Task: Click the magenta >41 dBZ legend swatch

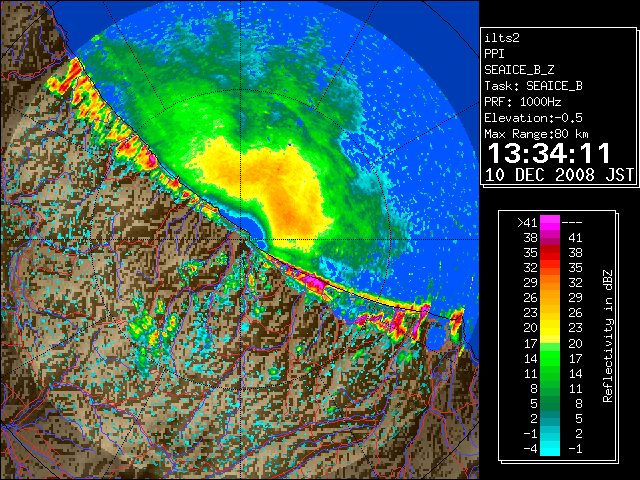Action: pyautogui.click(x=549, y=222)
